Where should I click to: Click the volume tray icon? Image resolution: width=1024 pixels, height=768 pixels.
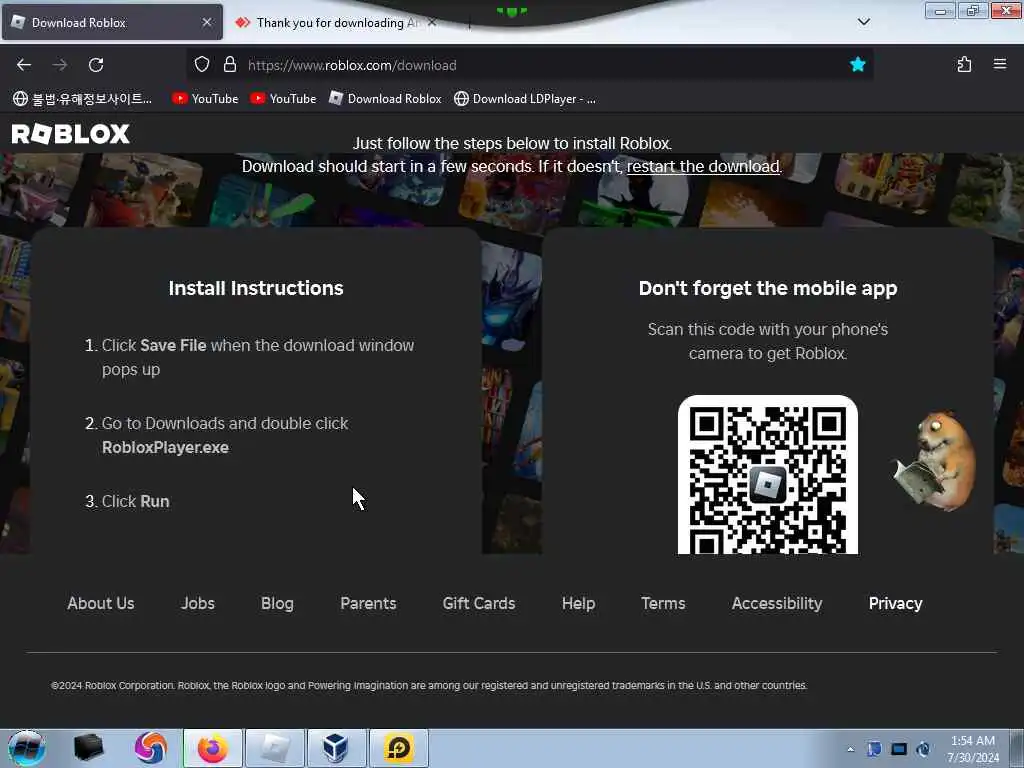[923, 749]
